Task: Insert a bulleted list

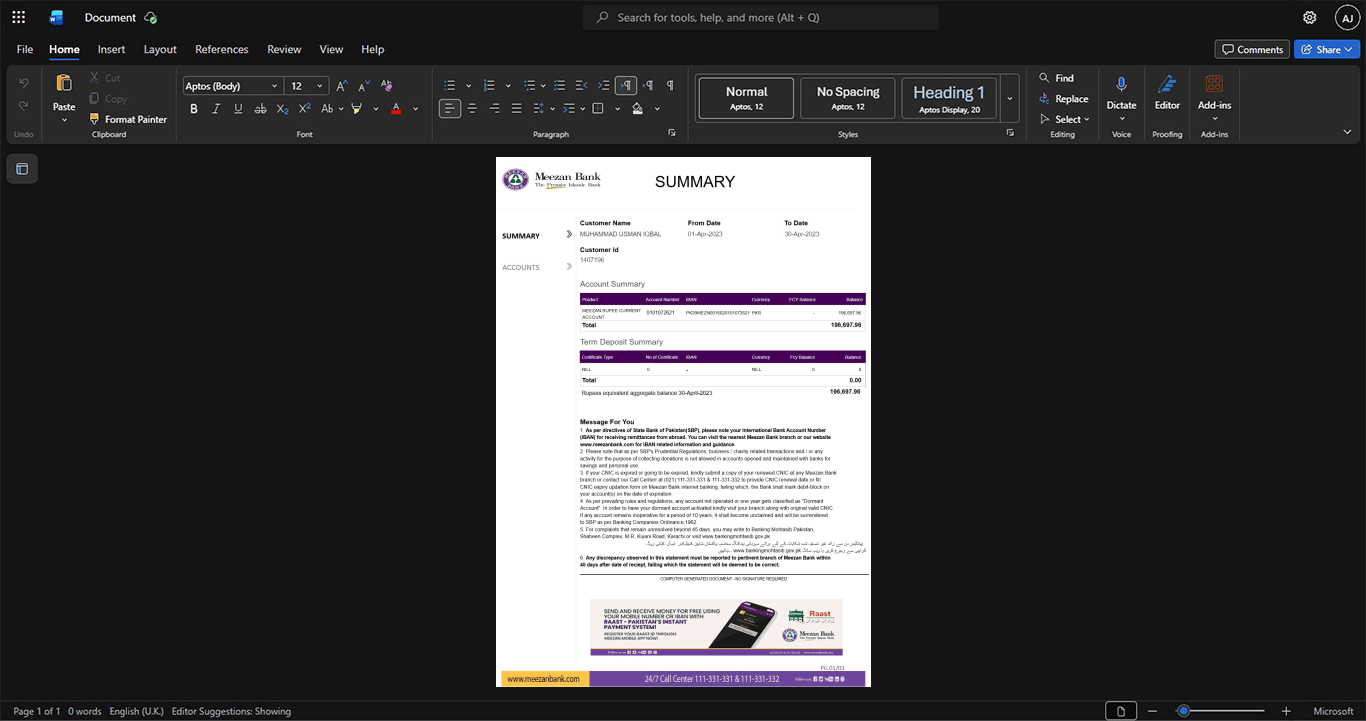Action: (x=450, y=86)
